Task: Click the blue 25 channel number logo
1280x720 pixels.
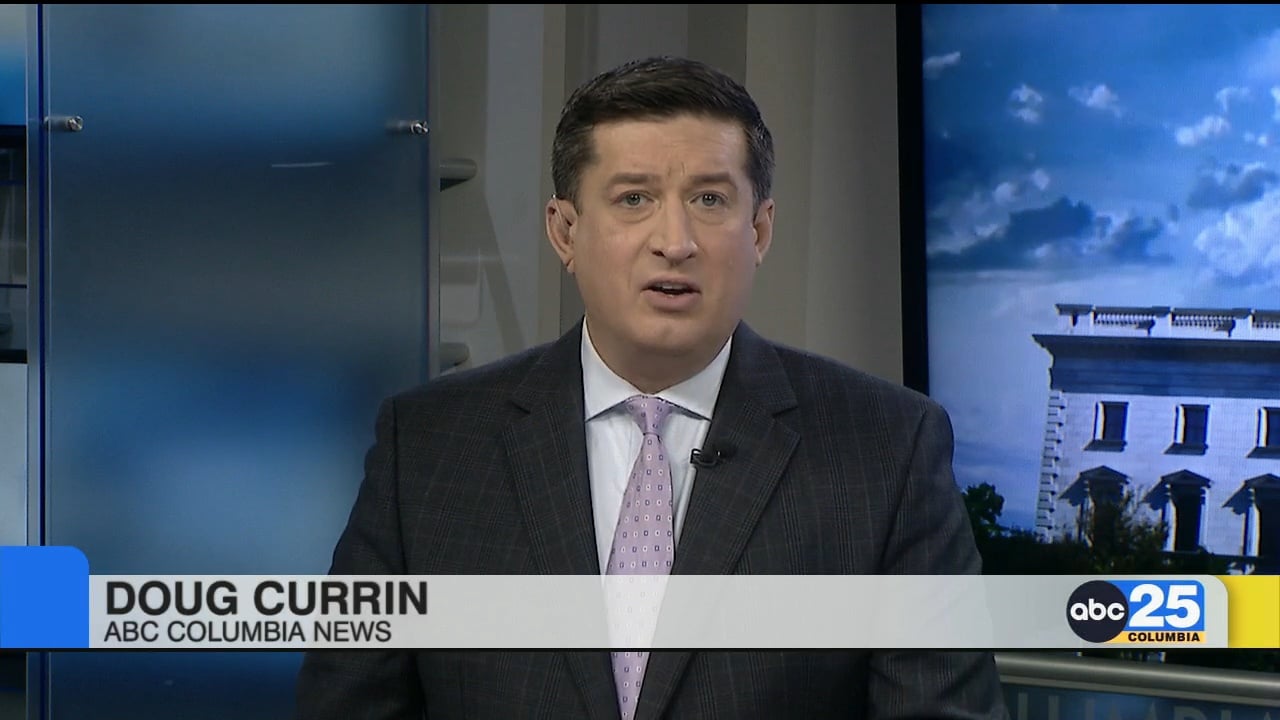Action: pos(1165,605)
